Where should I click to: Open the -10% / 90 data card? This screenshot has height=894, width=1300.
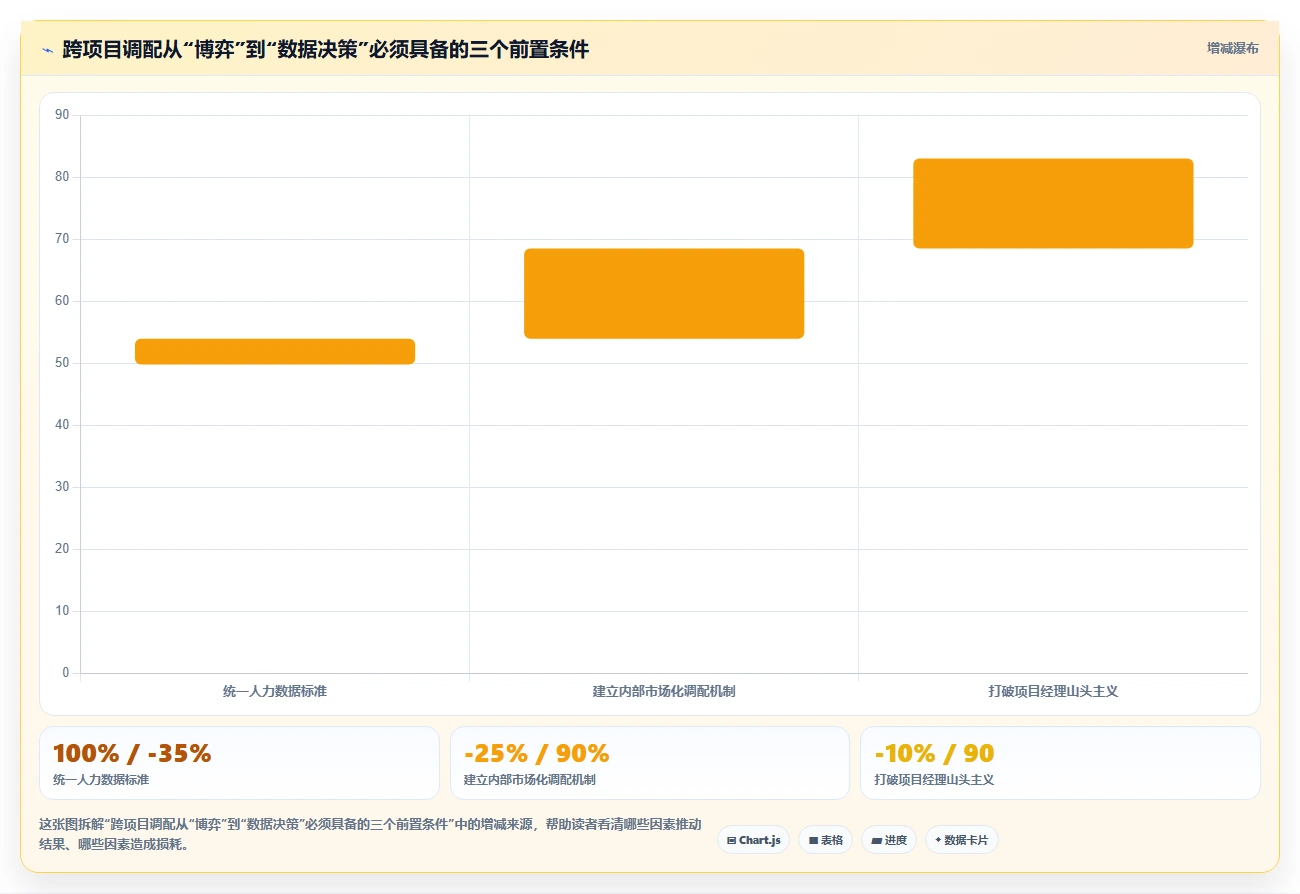click(x=1060, y=763)
